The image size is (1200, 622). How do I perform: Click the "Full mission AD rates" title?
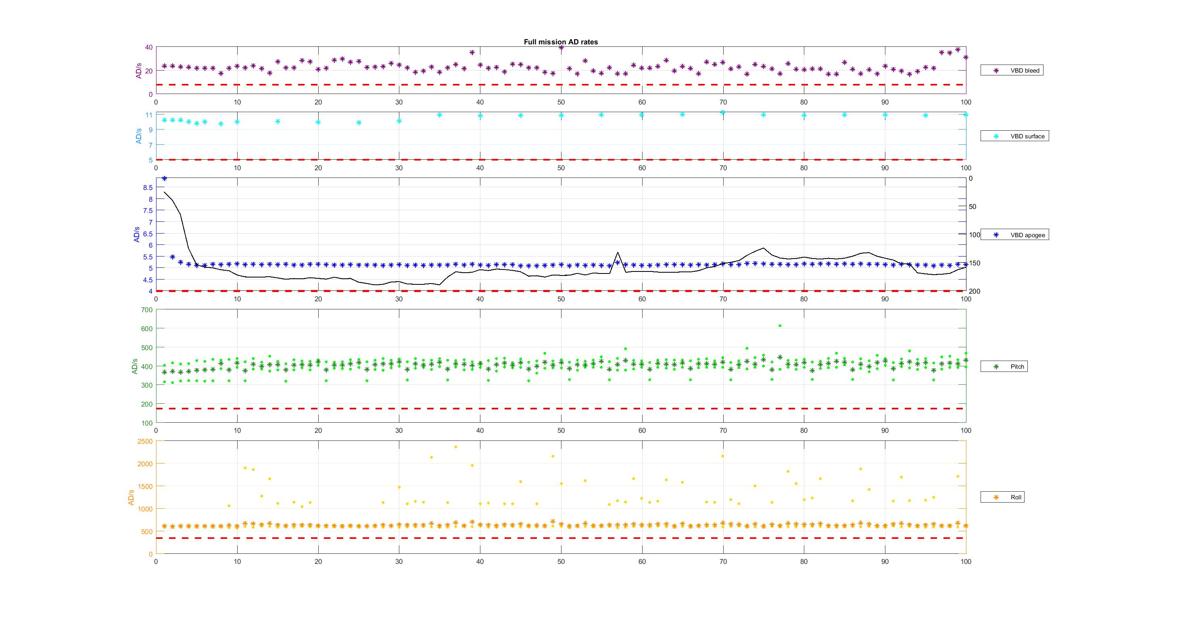pyautogui.click(x=561, y=42)
